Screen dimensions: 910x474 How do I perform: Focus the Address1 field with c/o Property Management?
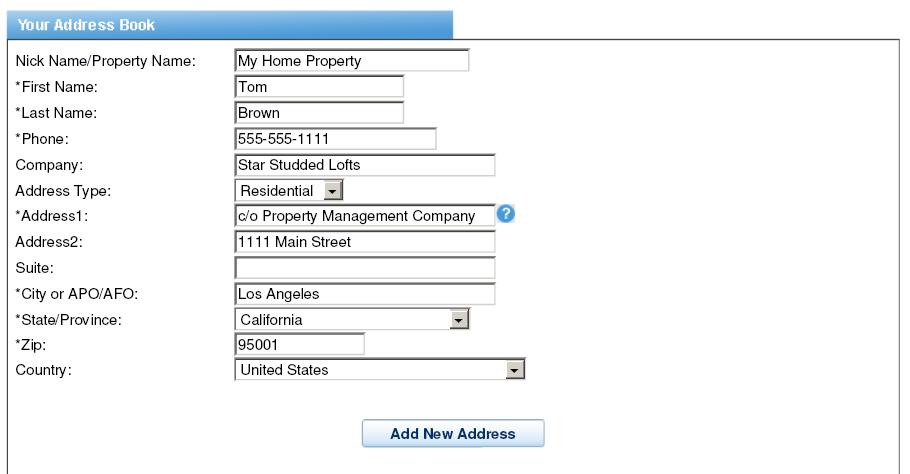click(364, 216)
